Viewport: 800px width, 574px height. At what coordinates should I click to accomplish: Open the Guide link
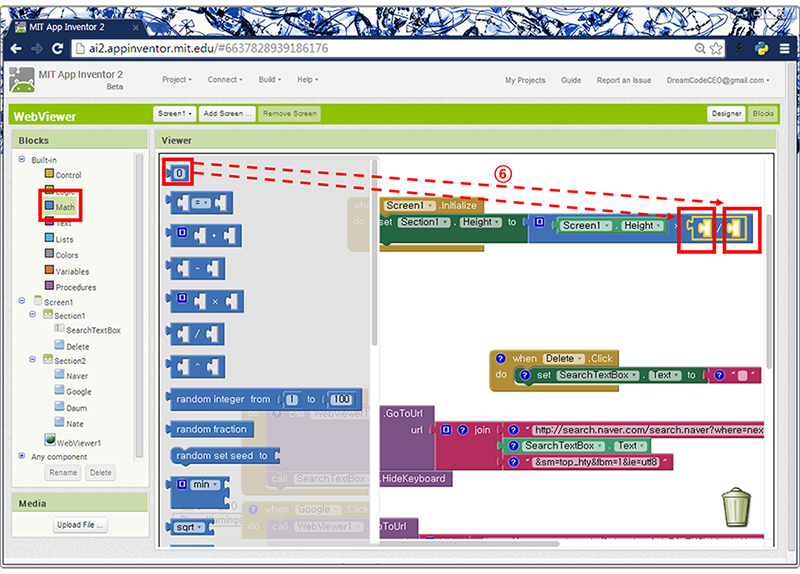click(571, 80)
